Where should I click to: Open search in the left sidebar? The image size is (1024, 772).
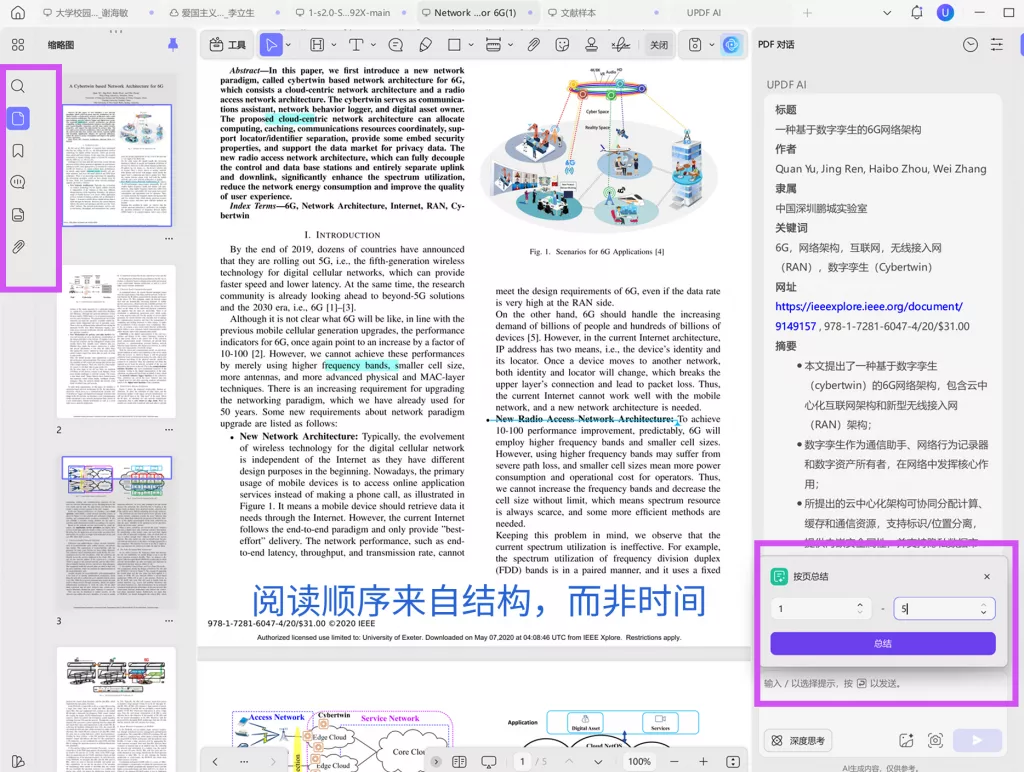click(18, 86)
